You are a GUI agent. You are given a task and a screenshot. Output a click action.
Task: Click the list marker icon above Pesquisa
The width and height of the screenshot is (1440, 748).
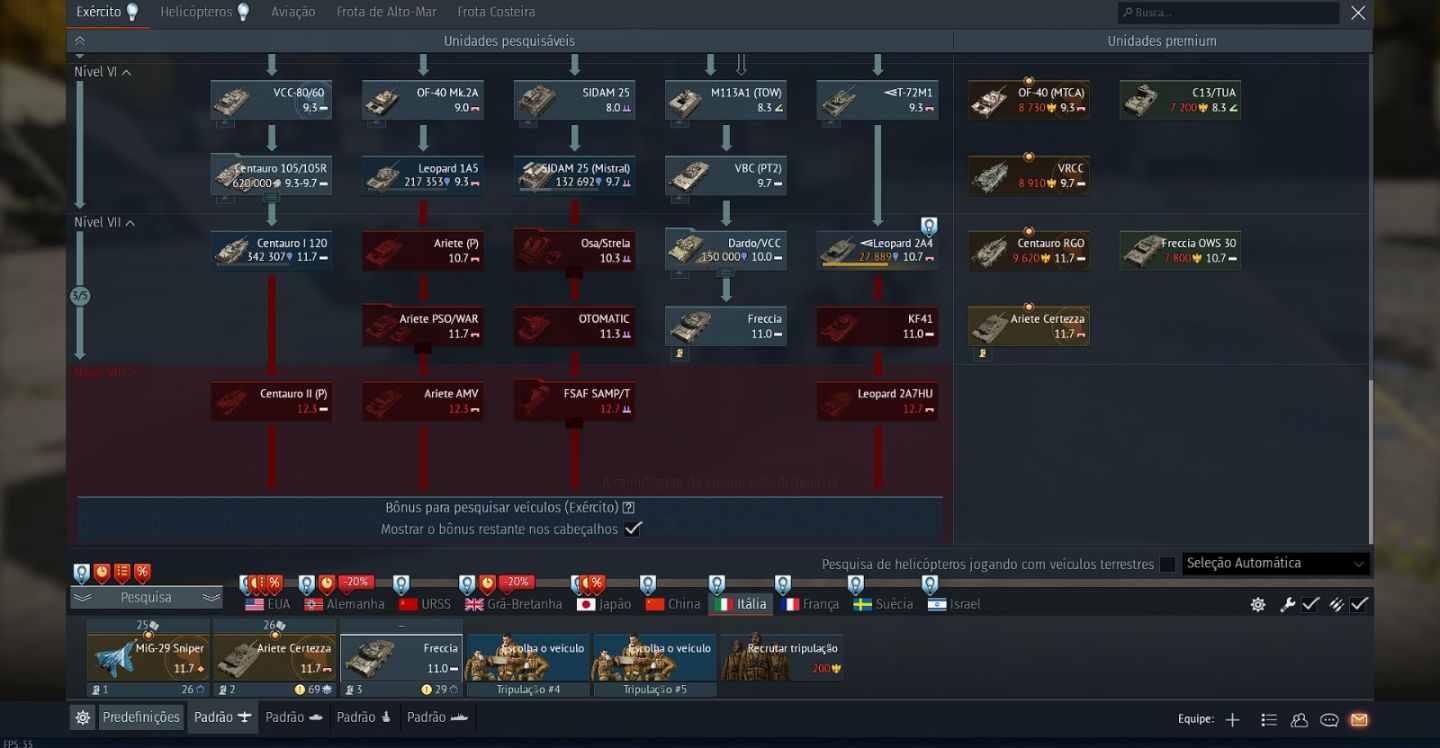[122, 573]
